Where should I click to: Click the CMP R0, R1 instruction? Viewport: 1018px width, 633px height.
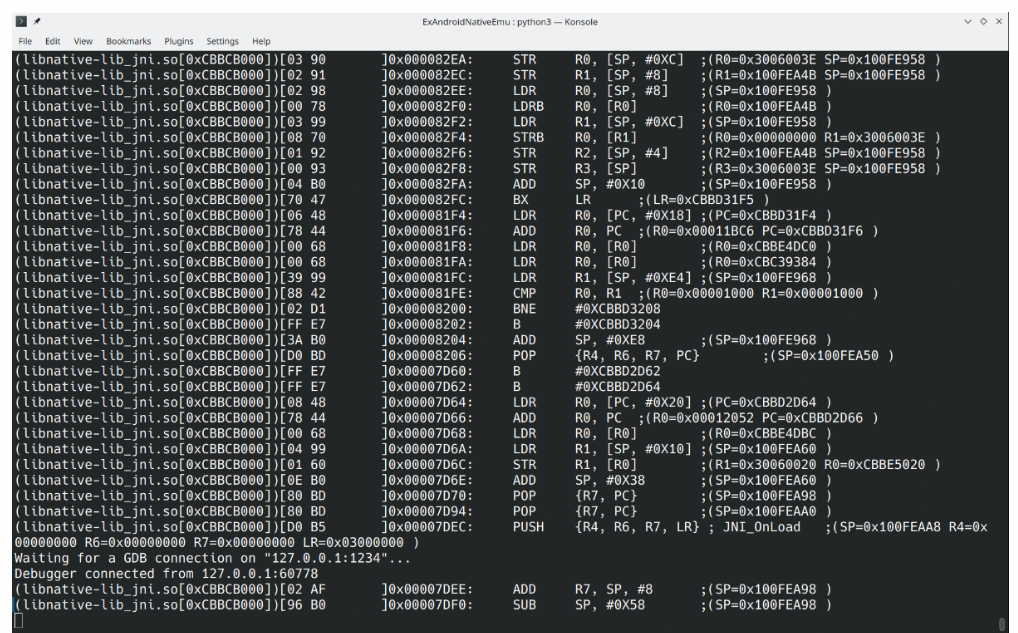coord(567,293)
